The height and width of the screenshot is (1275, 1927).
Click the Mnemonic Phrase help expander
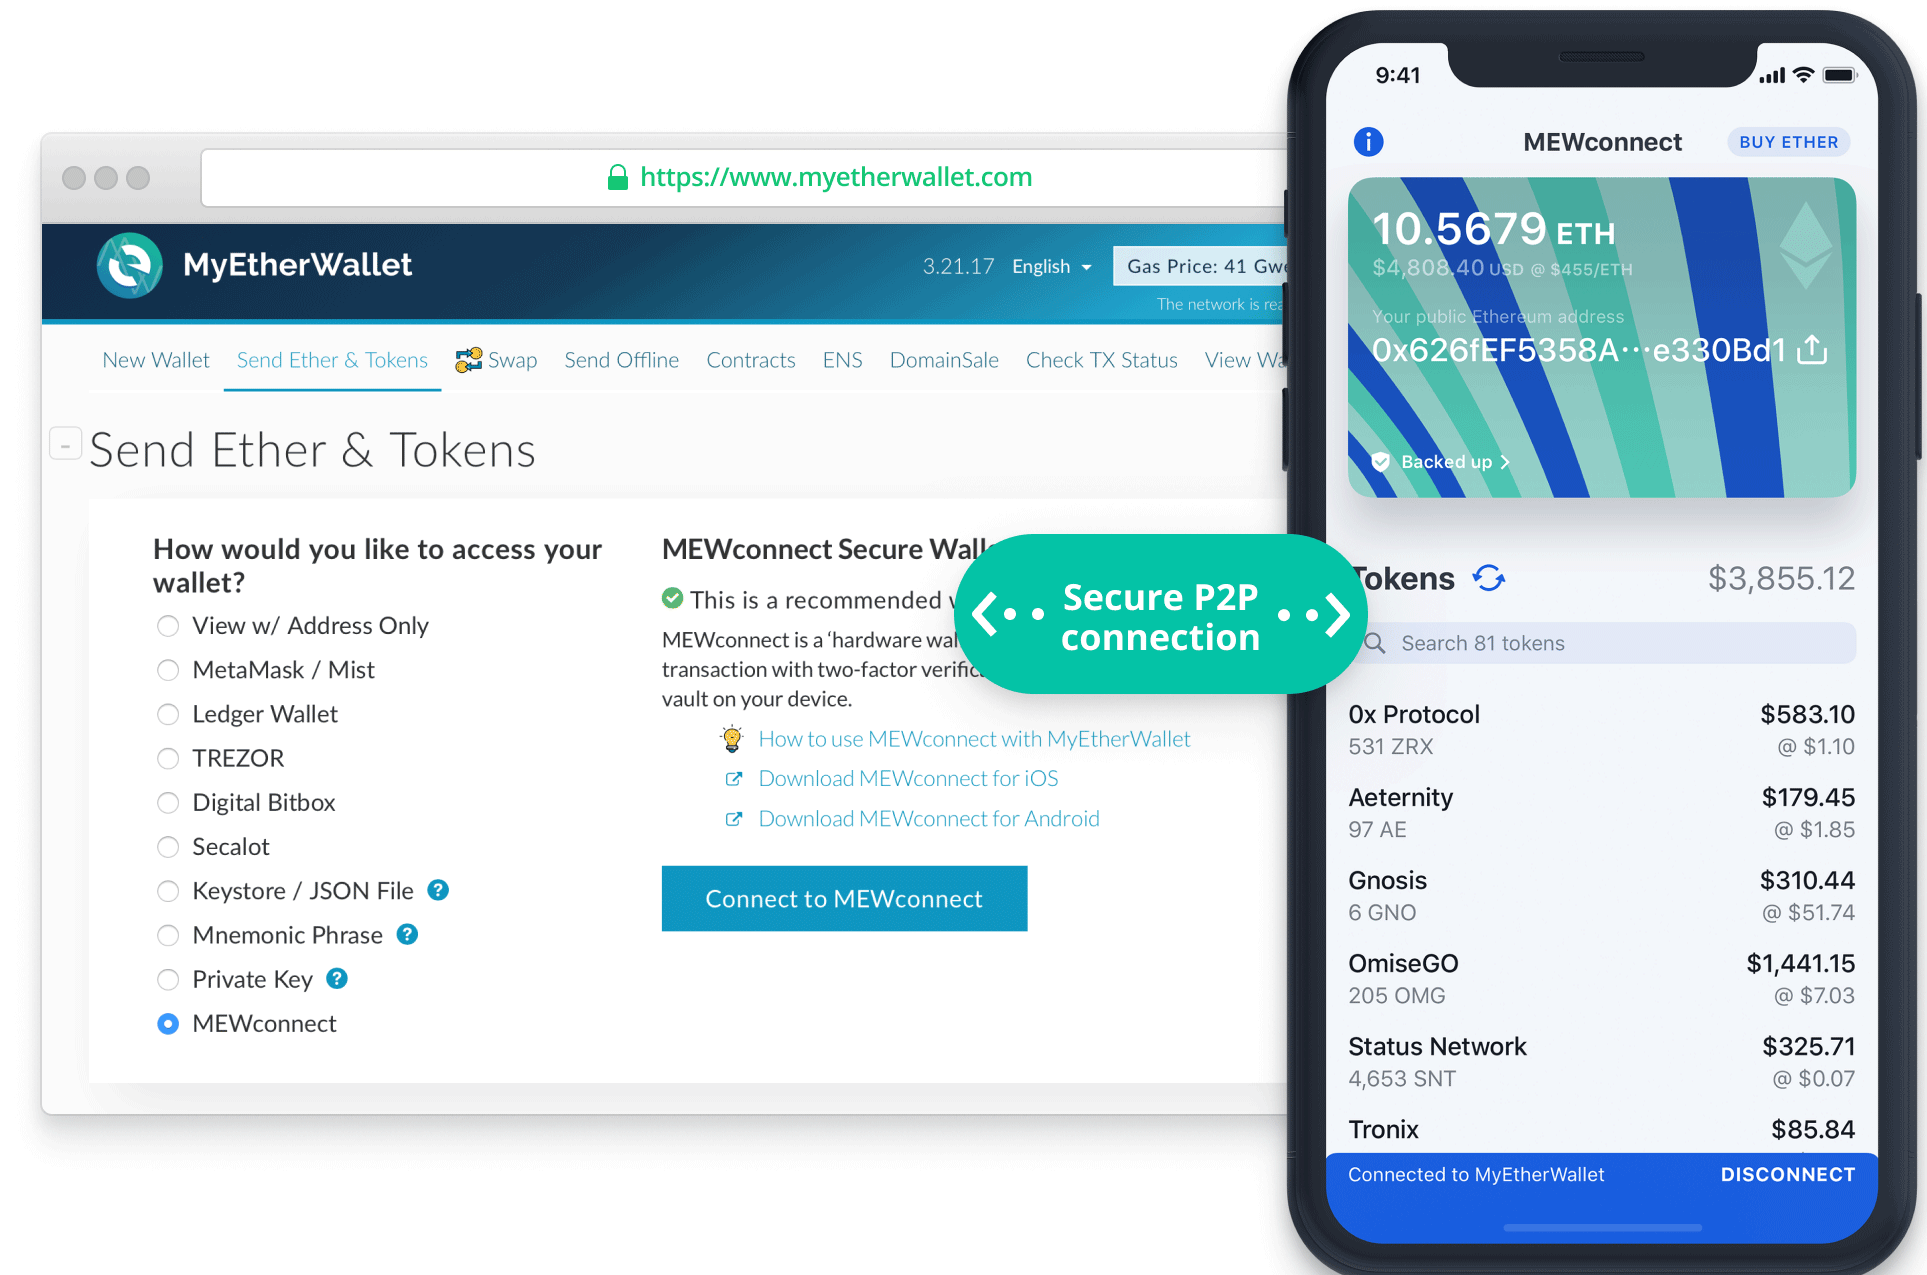pos(421,933)
